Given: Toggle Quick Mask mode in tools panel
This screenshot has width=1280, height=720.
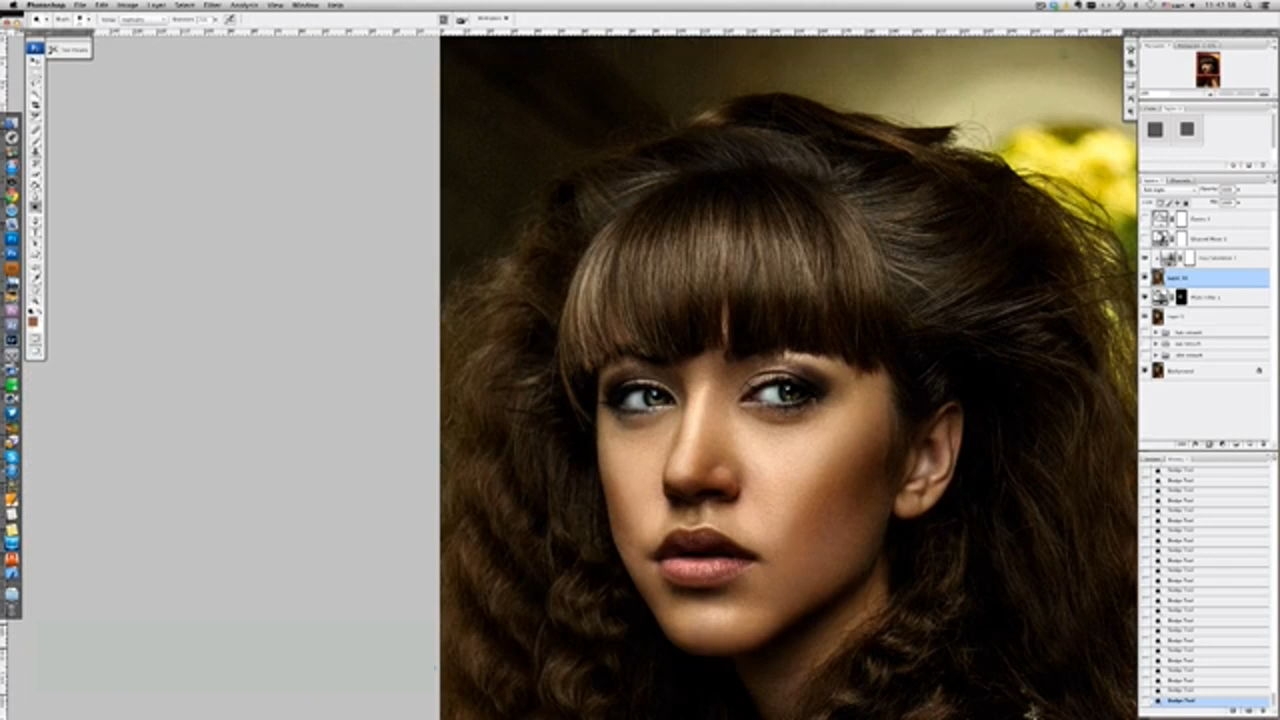Looking at the screenshot, I should (x=36, y=338).
